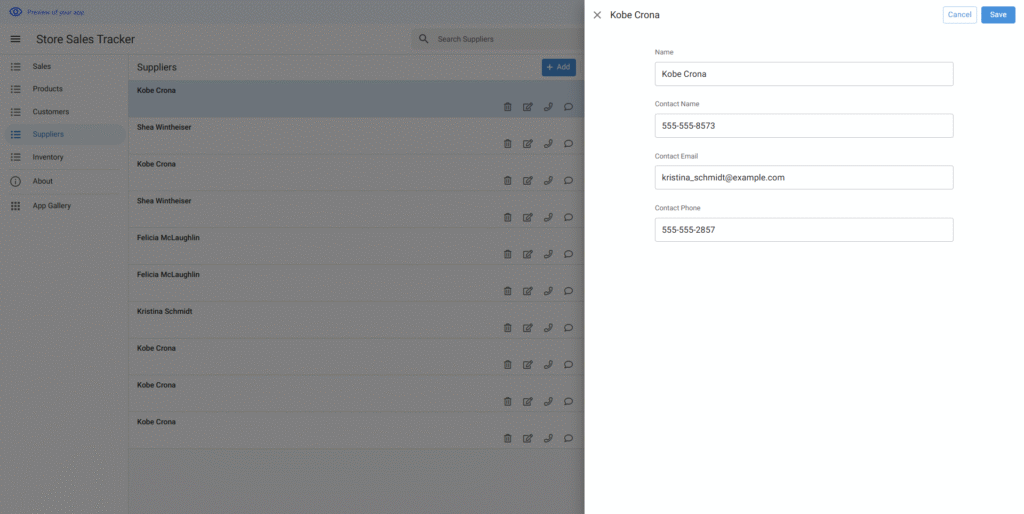Click the preview eye icon
The width and height of the screenshot is (1024, 514).
[15, 12]
